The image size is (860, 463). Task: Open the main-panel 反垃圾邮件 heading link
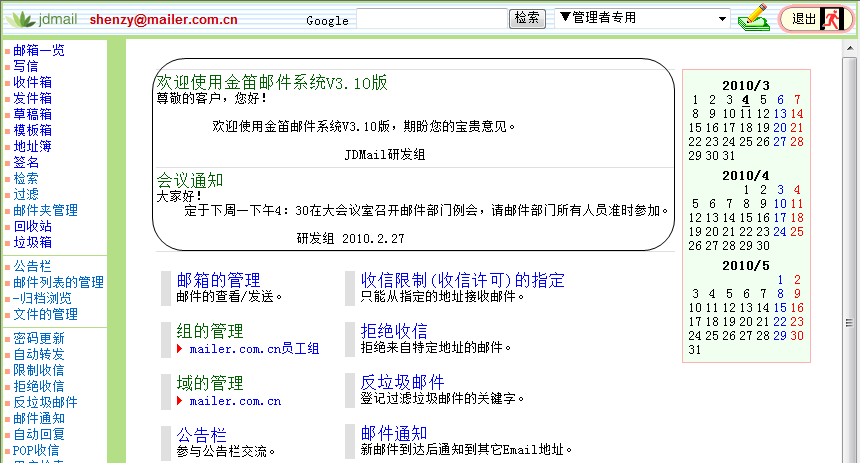point(402,382)
